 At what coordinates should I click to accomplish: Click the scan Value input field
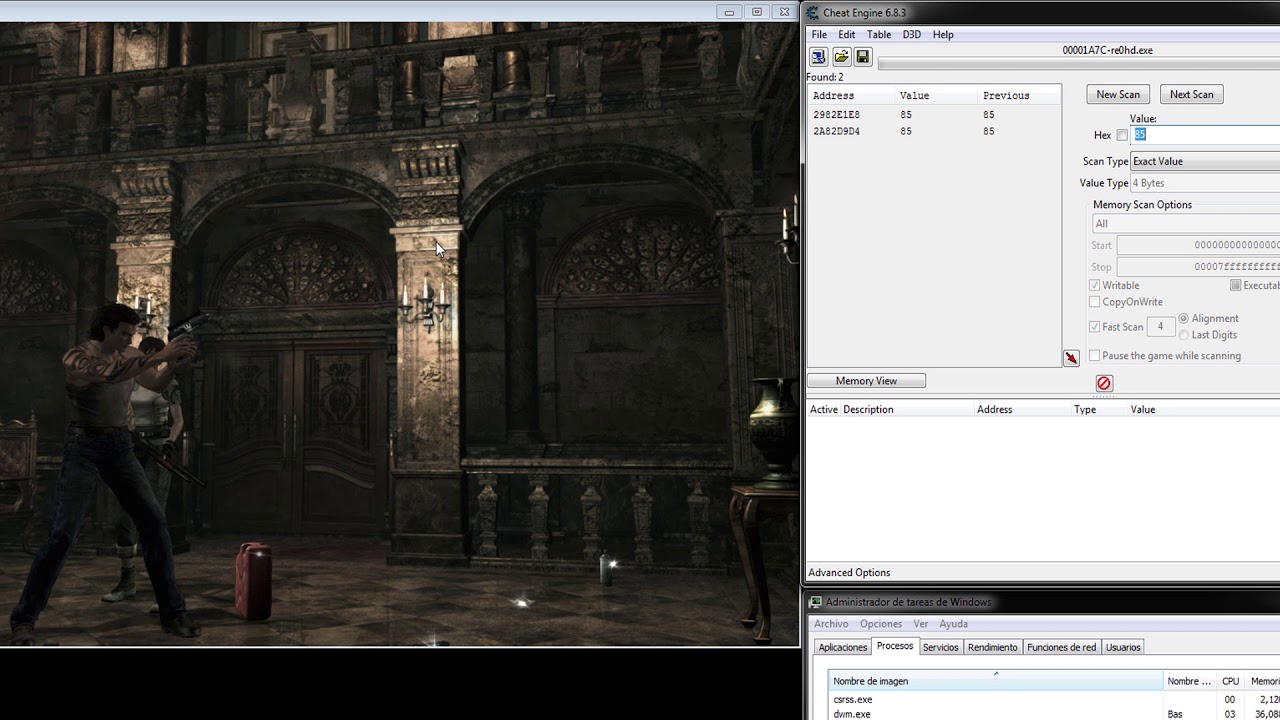coord(1206,135)
